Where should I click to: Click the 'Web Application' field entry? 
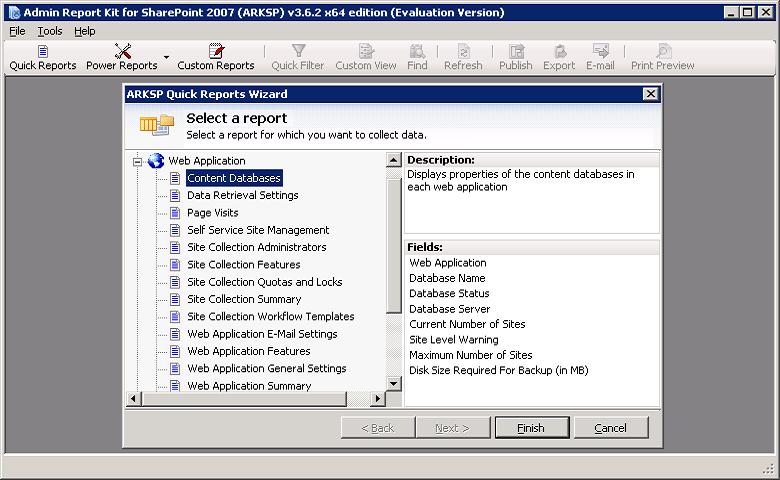(448, 263)
